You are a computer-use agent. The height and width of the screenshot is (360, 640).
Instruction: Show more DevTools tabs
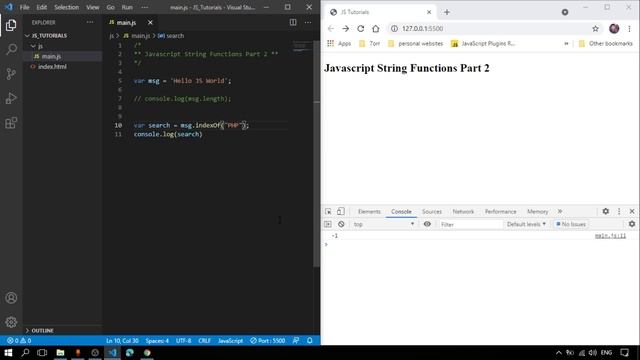pos(560,211)
